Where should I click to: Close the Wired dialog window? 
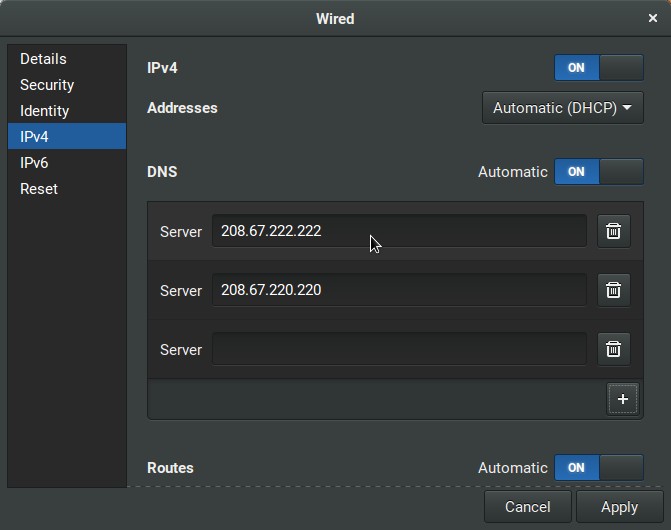coord(653,18)
